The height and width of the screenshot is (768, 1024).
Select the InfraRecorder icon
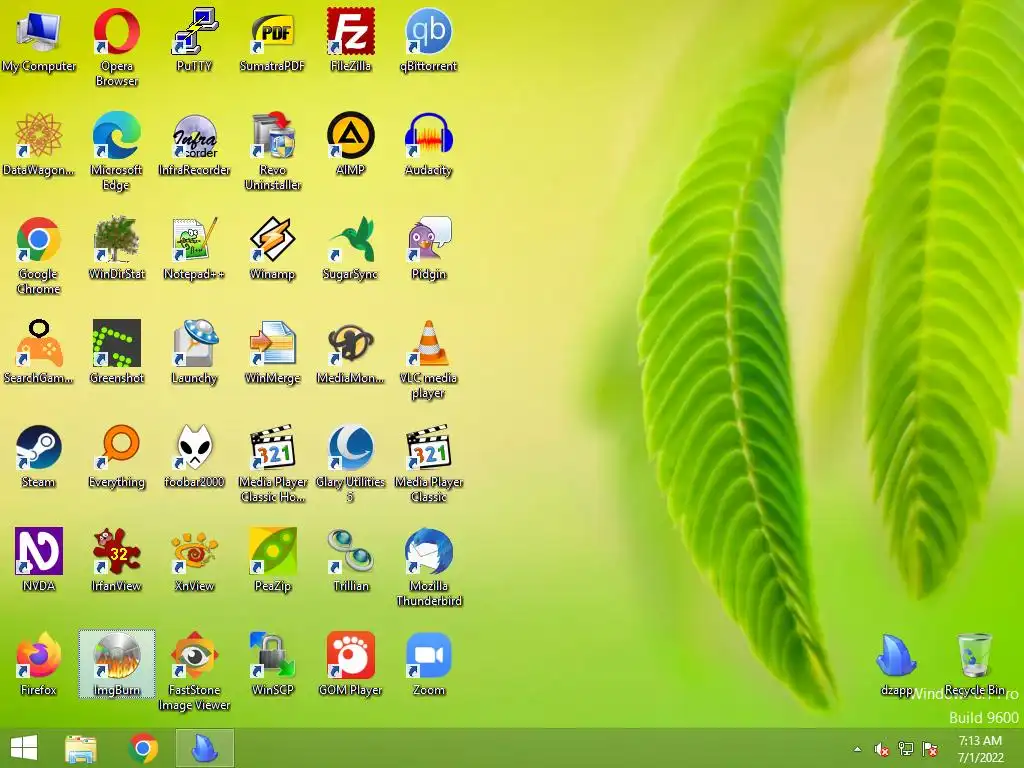(x=194, y=144)
